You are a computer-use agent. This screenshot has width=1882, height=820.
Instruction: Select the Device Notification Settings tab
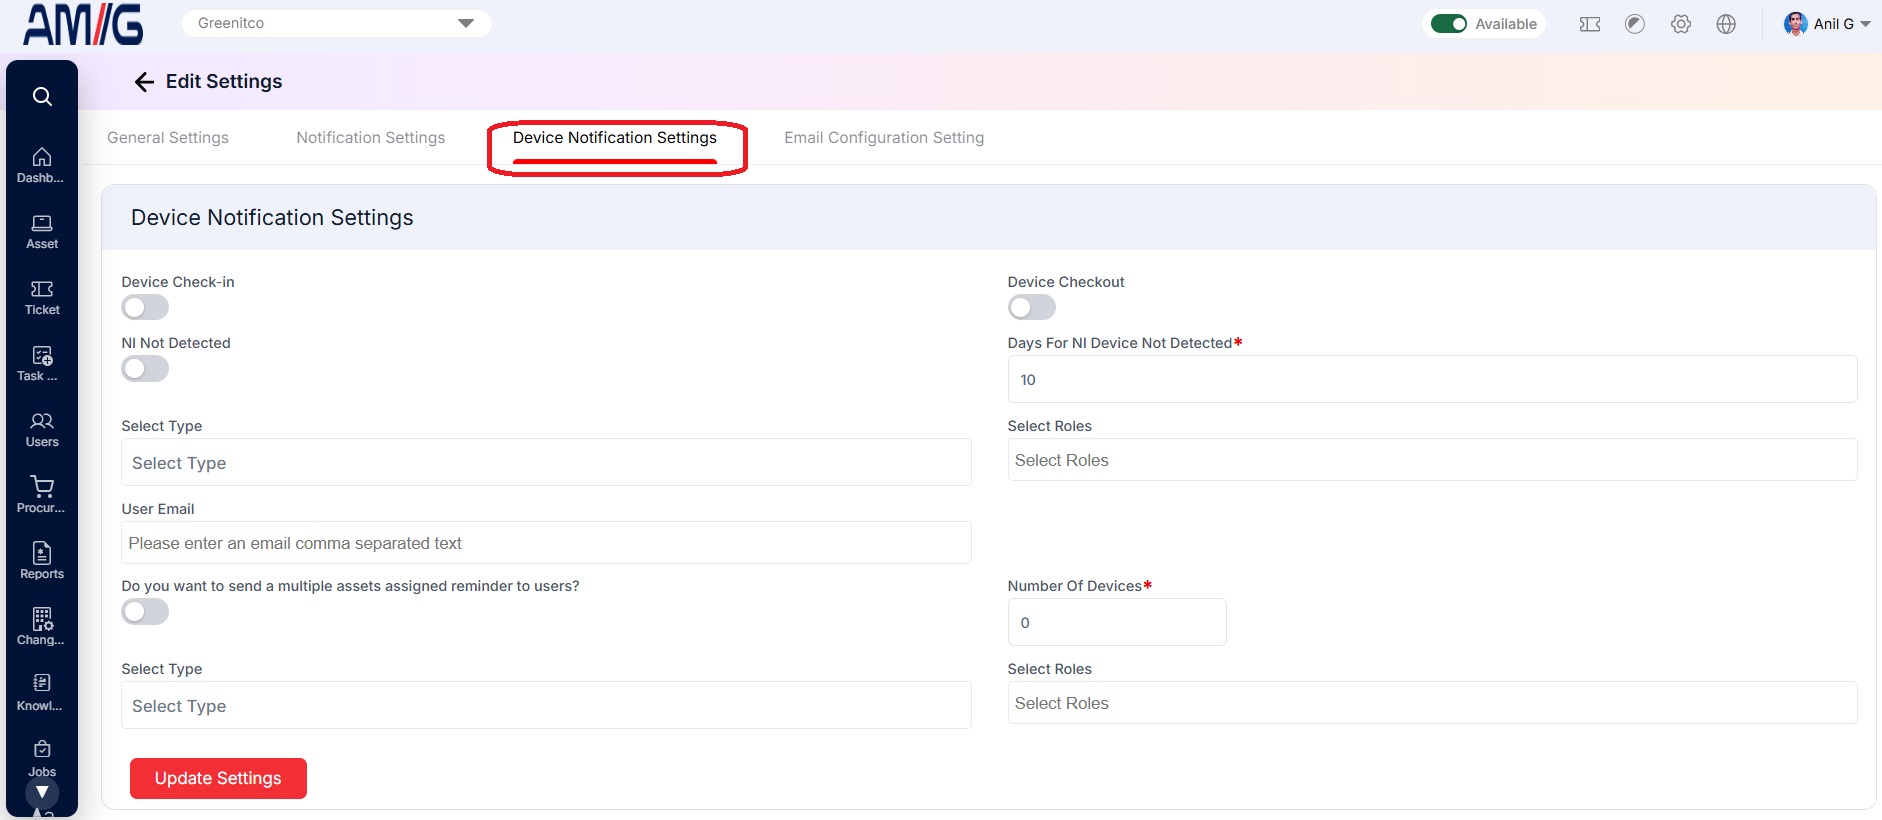point(615,138)
